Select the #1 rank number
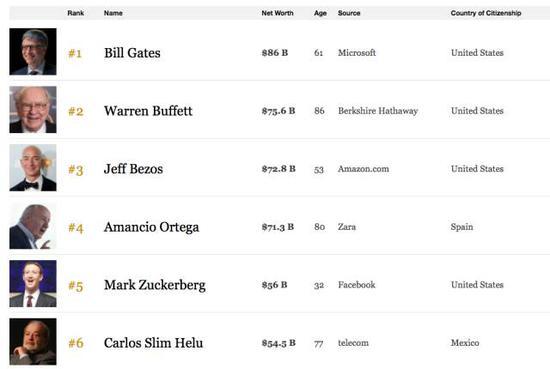 [x=75, y=53]
